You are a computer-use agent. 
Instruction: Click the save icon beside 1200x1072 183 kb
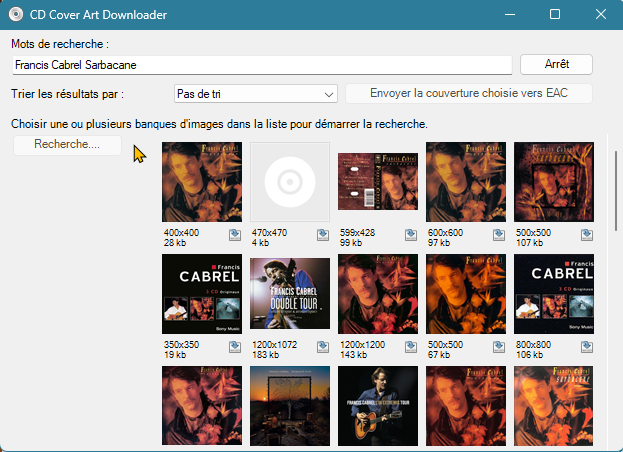323,347
